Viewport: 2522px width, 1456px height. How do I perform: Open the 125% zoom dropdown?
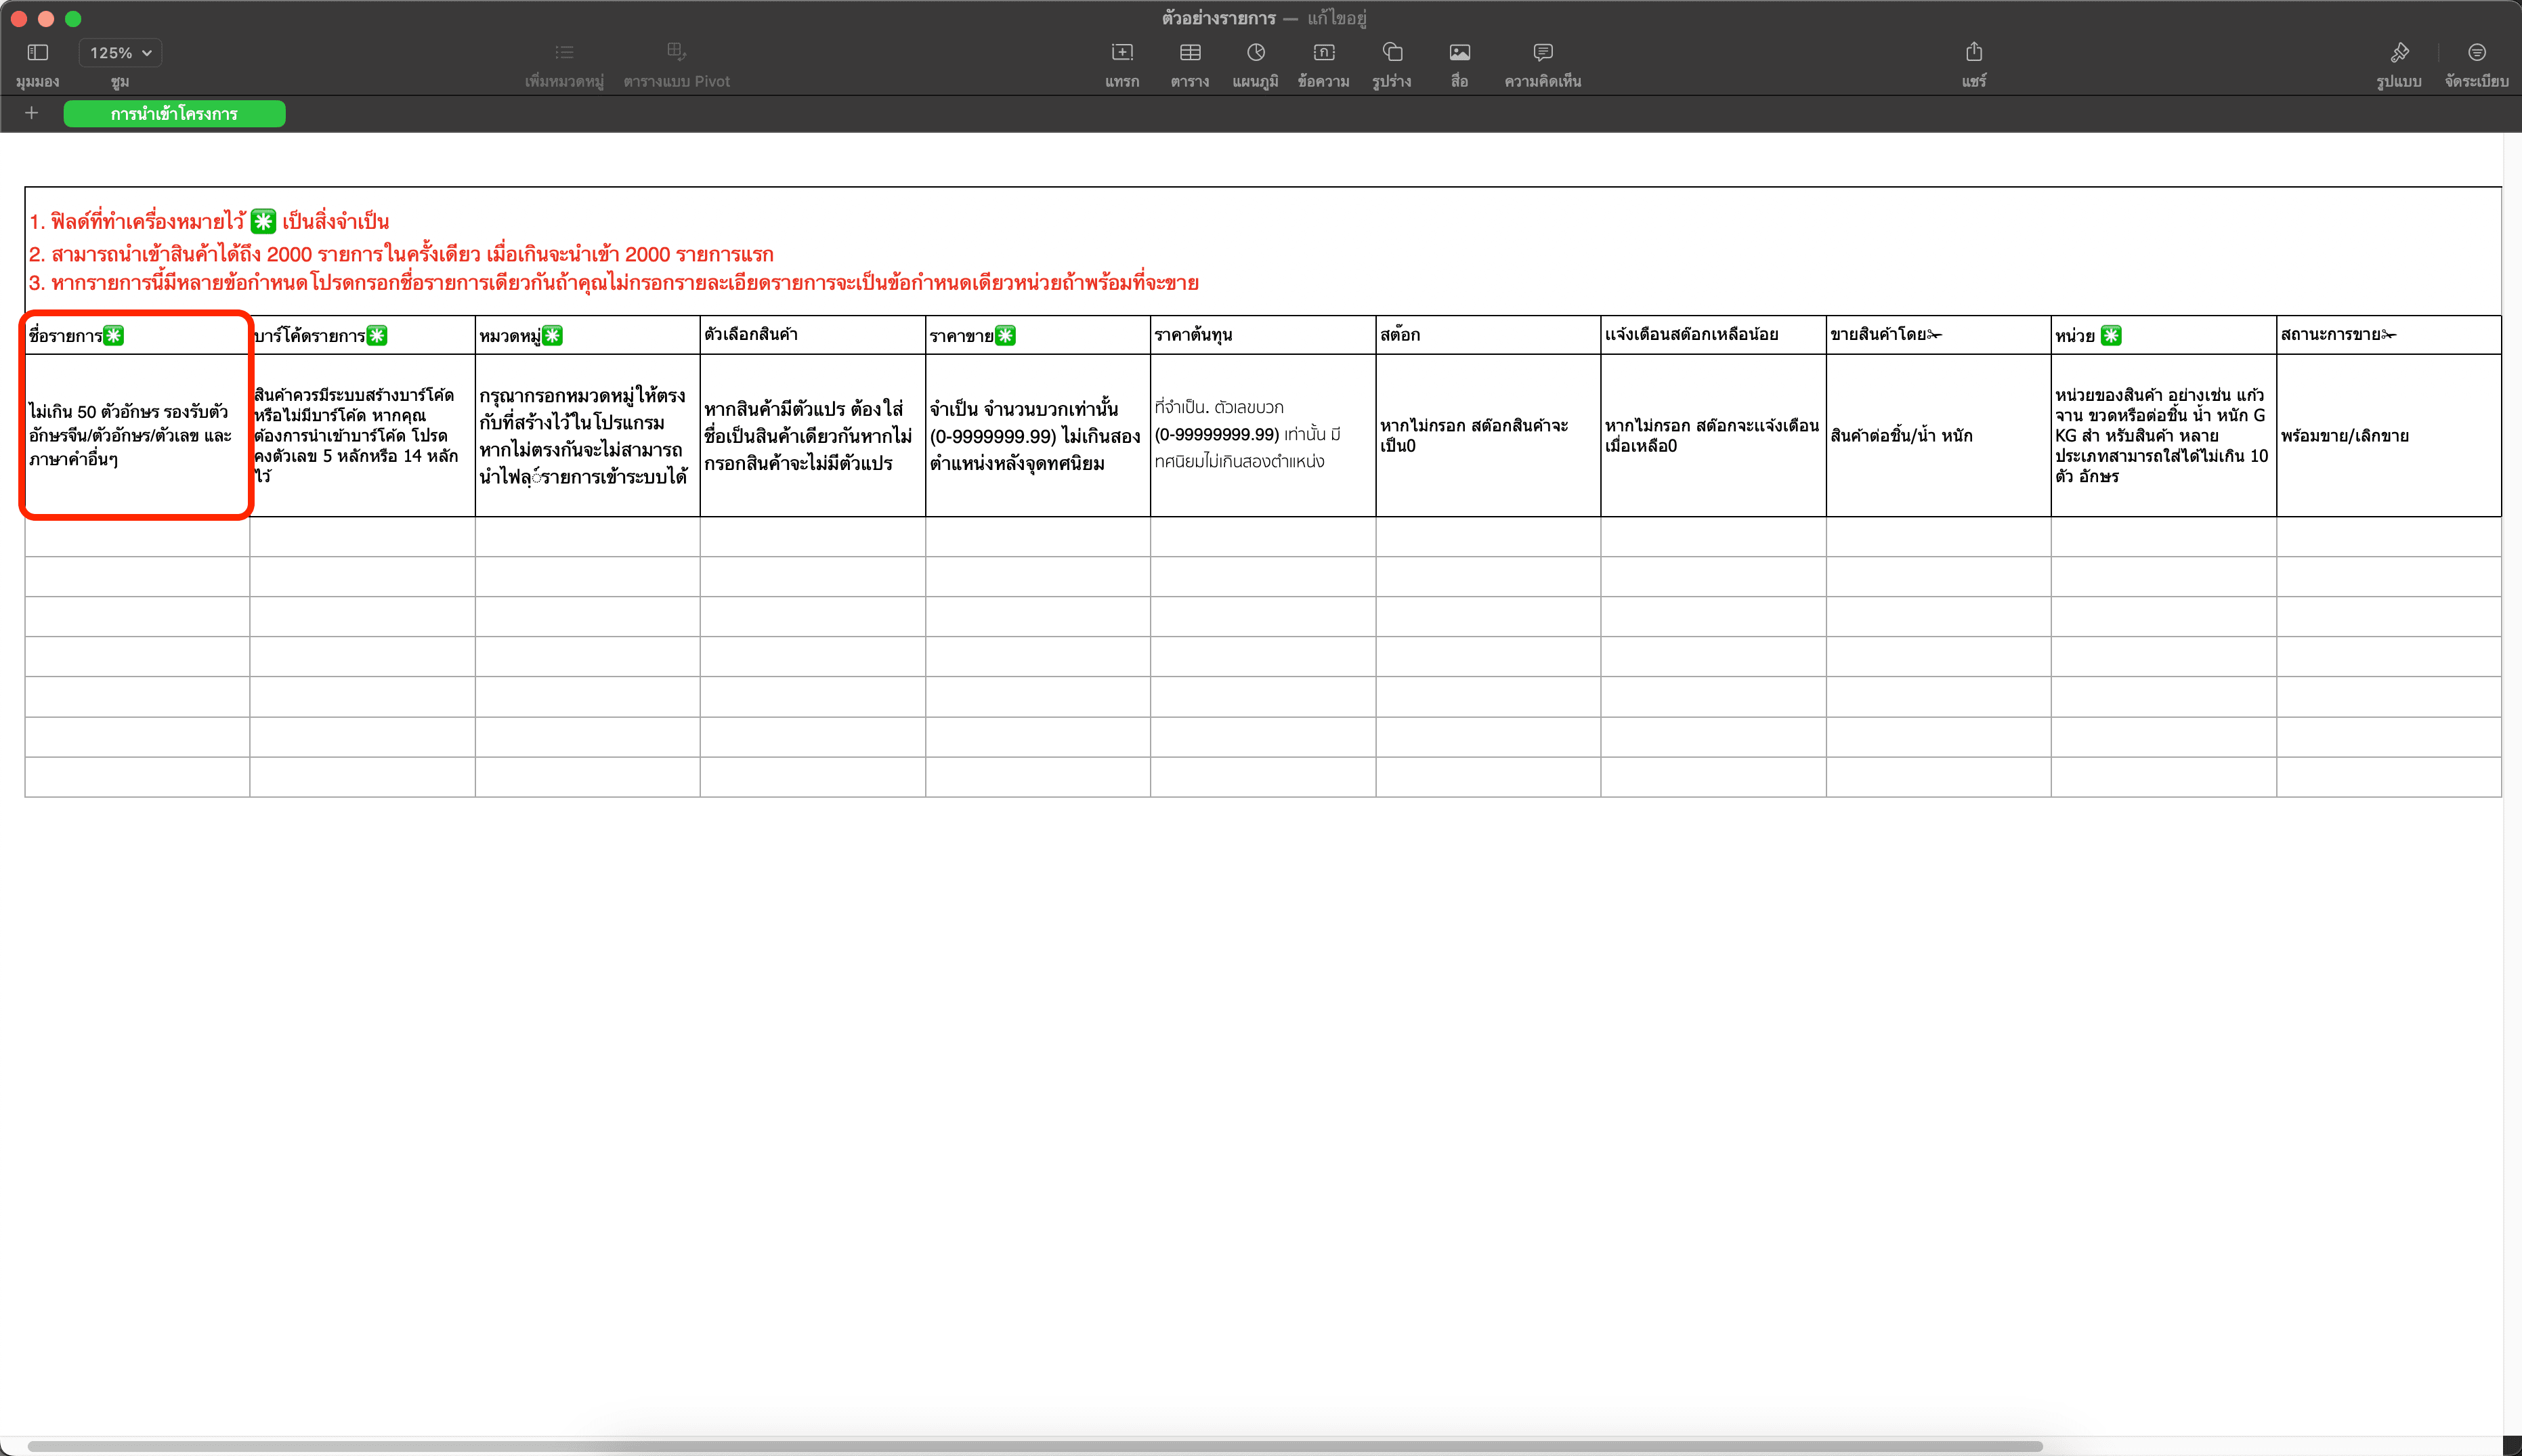coord(120,53)
